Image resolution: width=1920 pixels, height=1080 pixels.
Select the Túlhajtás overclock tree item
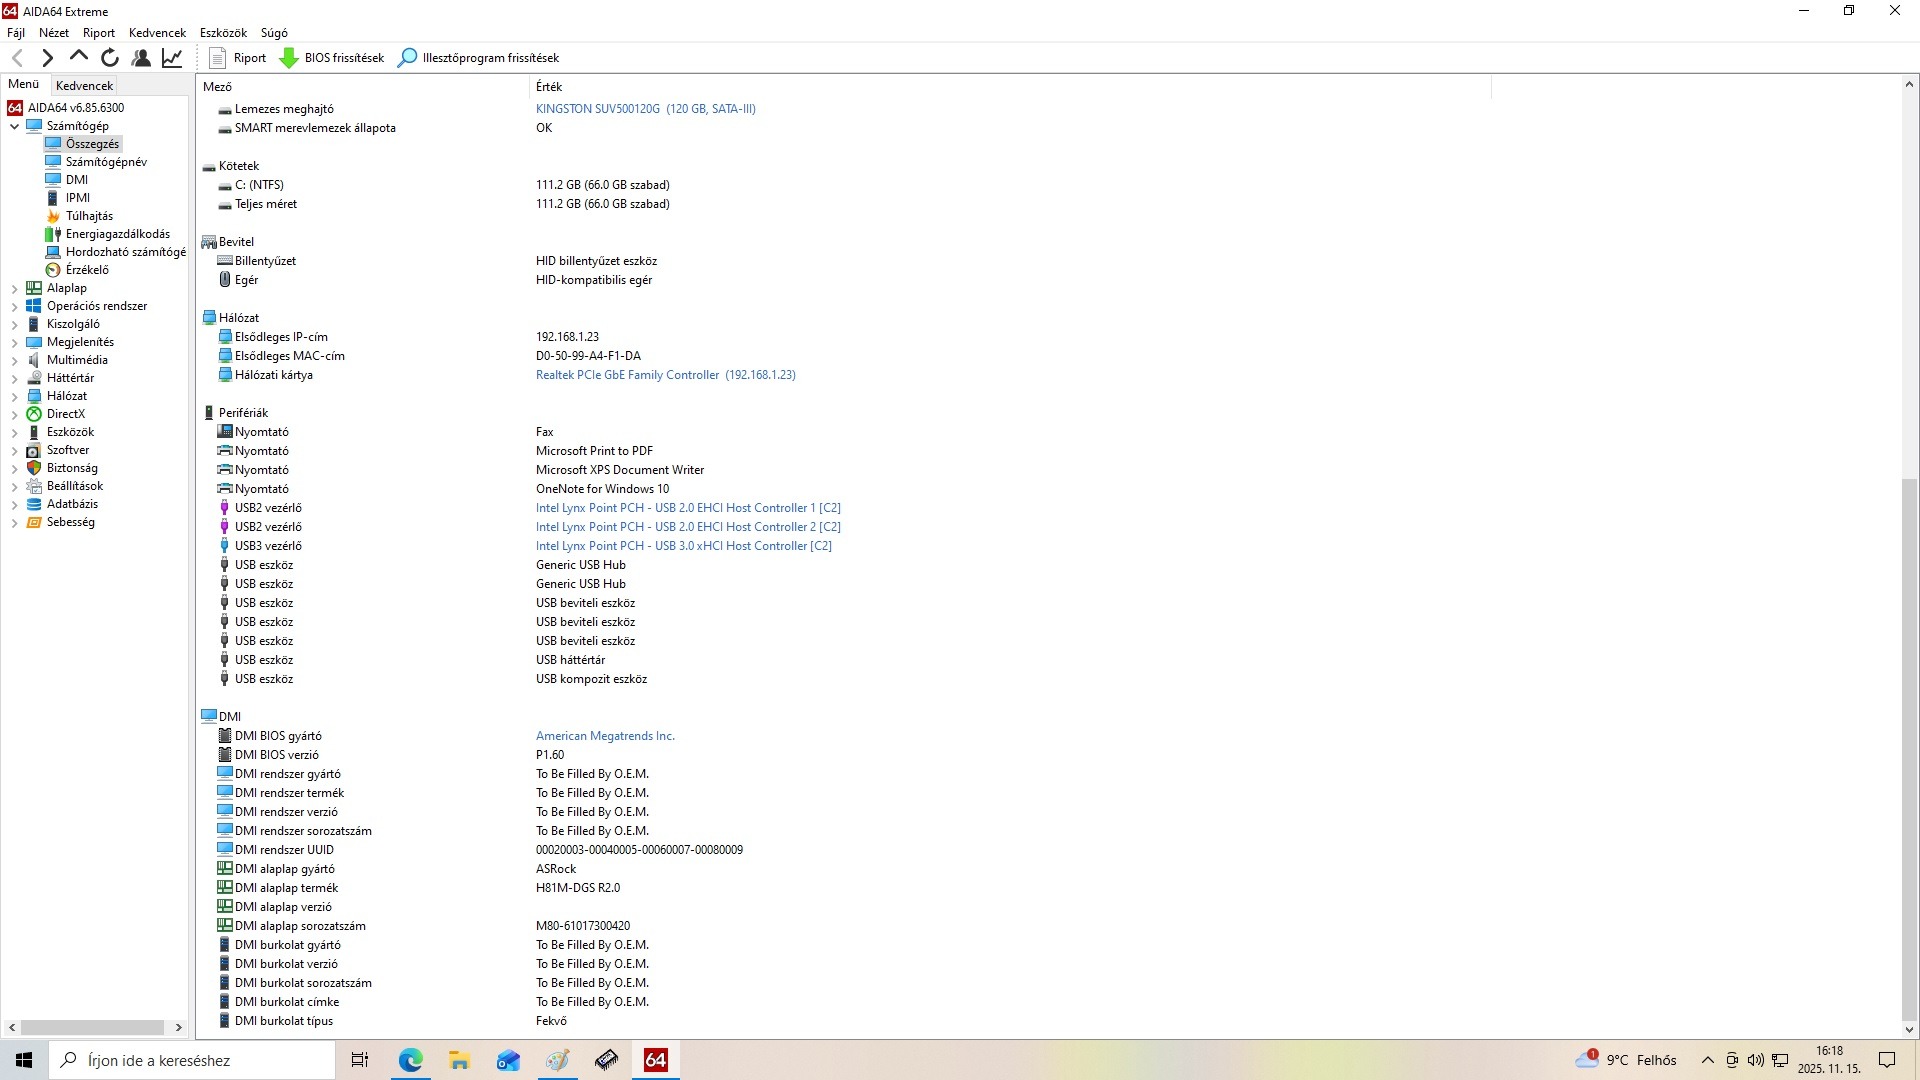(89, 216)
